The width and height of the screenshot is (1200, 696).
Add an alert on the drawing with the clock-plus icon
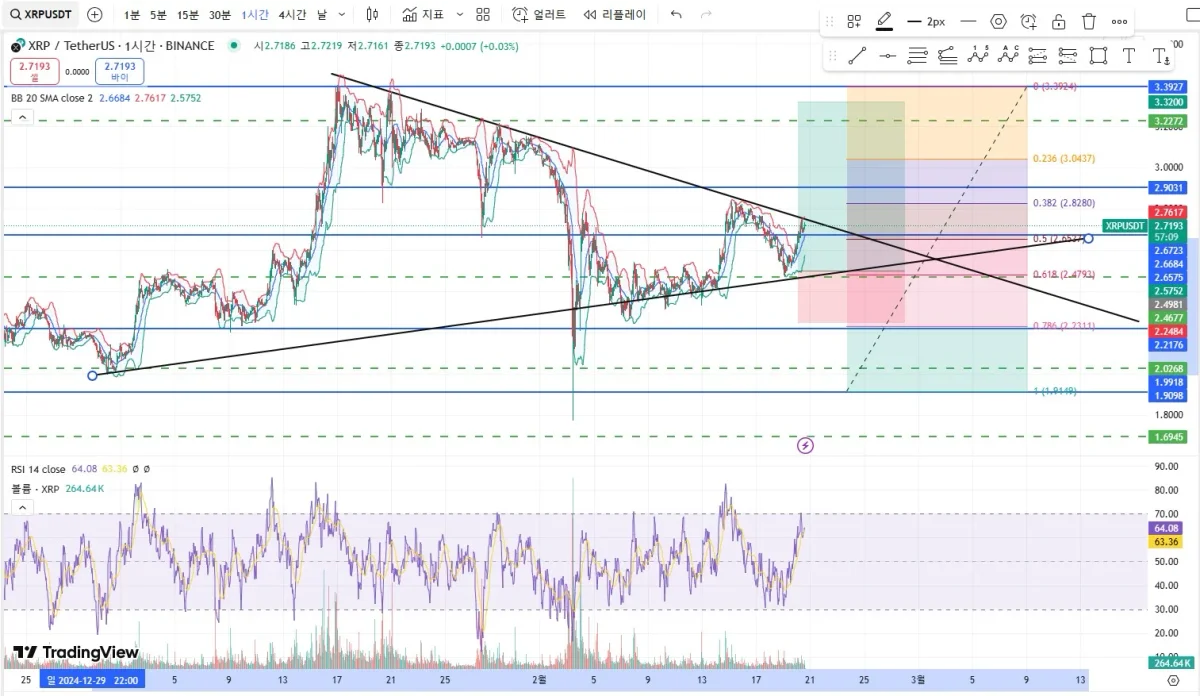coord(1029,21)
